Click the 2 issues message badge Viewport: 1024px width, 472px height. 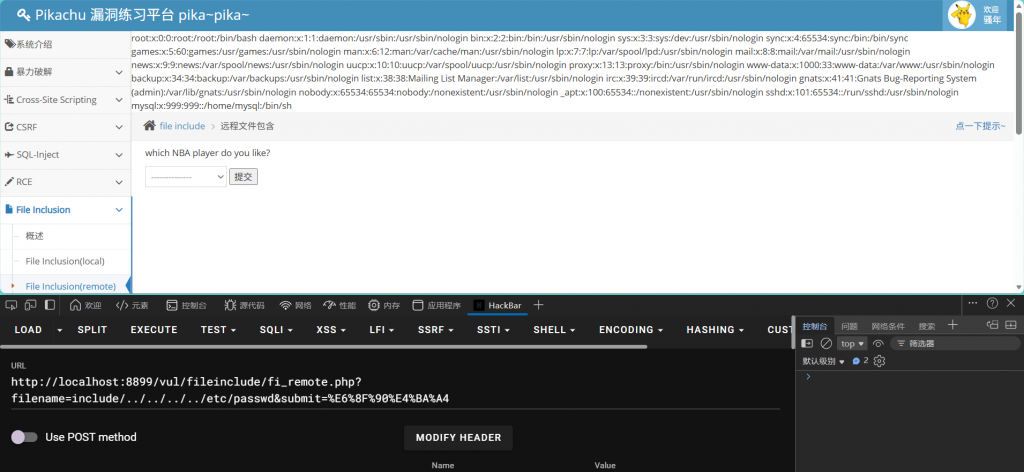tap(860, 360)
